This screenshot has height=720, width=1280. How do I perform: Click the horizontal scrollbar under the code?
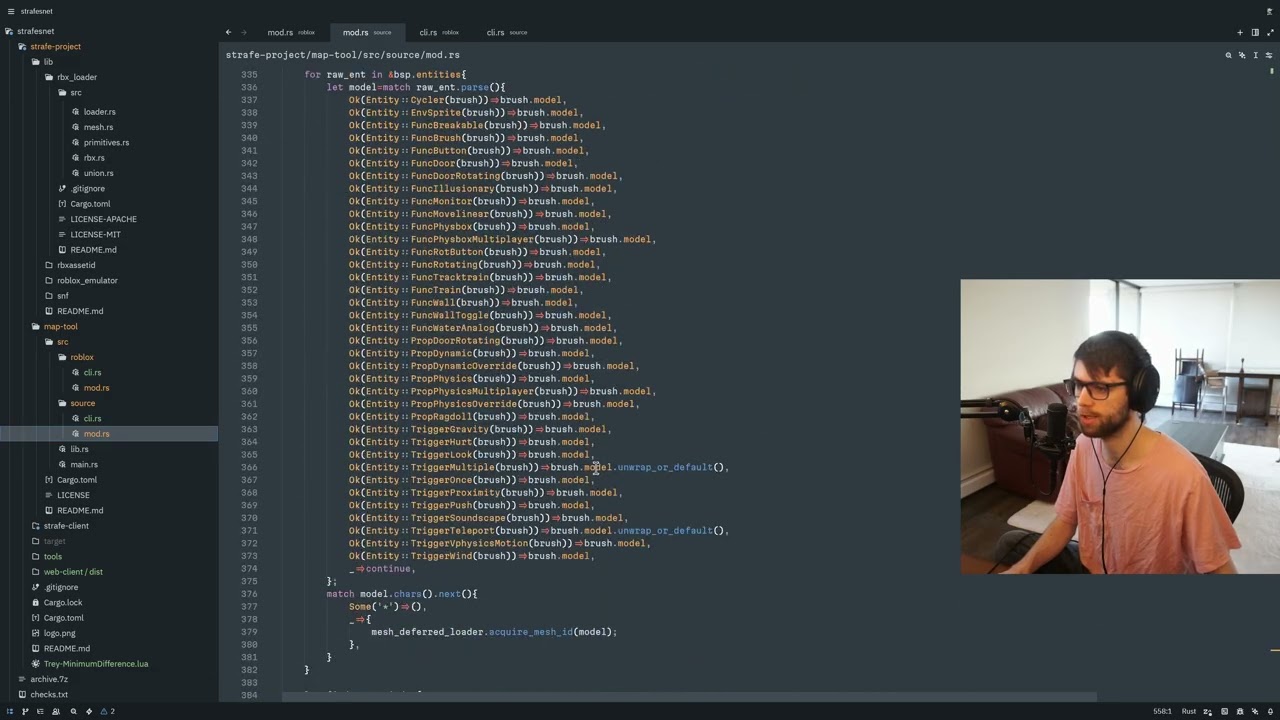click(x=689, y=696)
